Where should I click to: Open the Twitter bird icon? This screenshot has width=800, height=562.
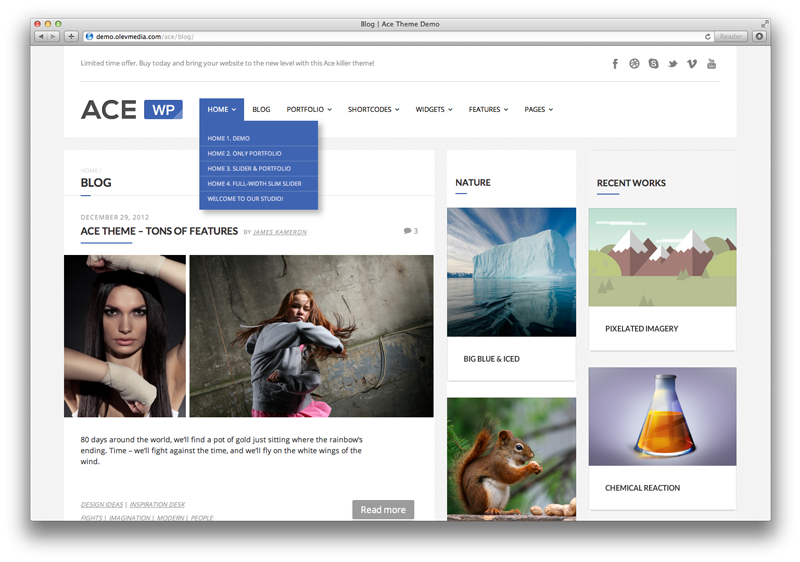pos(672,64)
